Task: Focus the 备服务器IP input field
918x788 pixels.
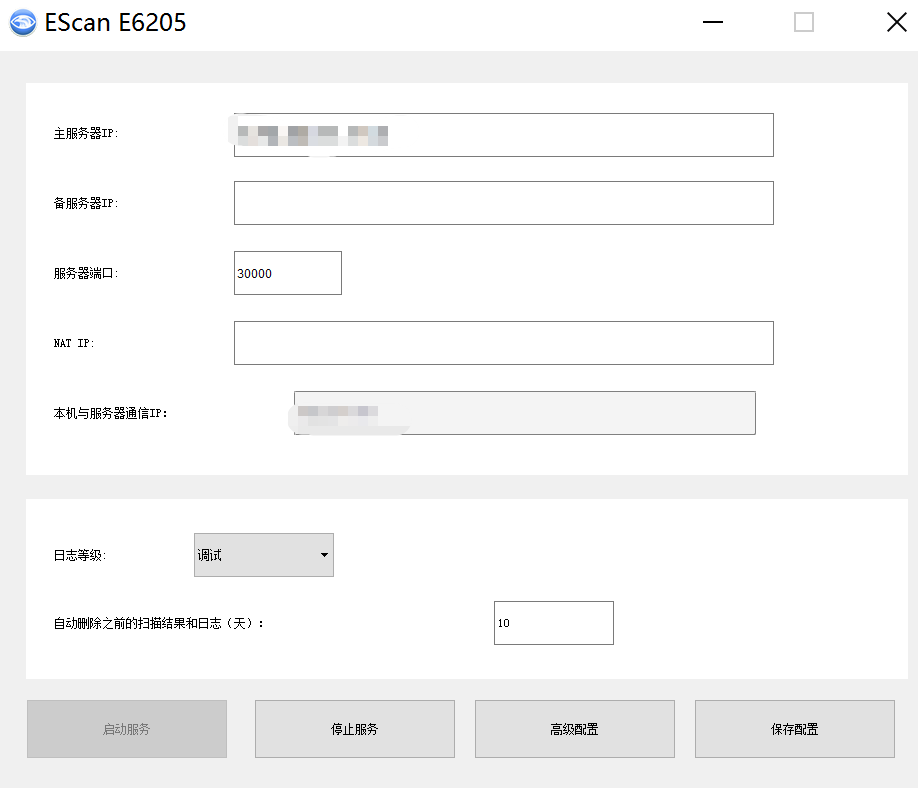Action: pyautogui.click(x=503, y=203)
